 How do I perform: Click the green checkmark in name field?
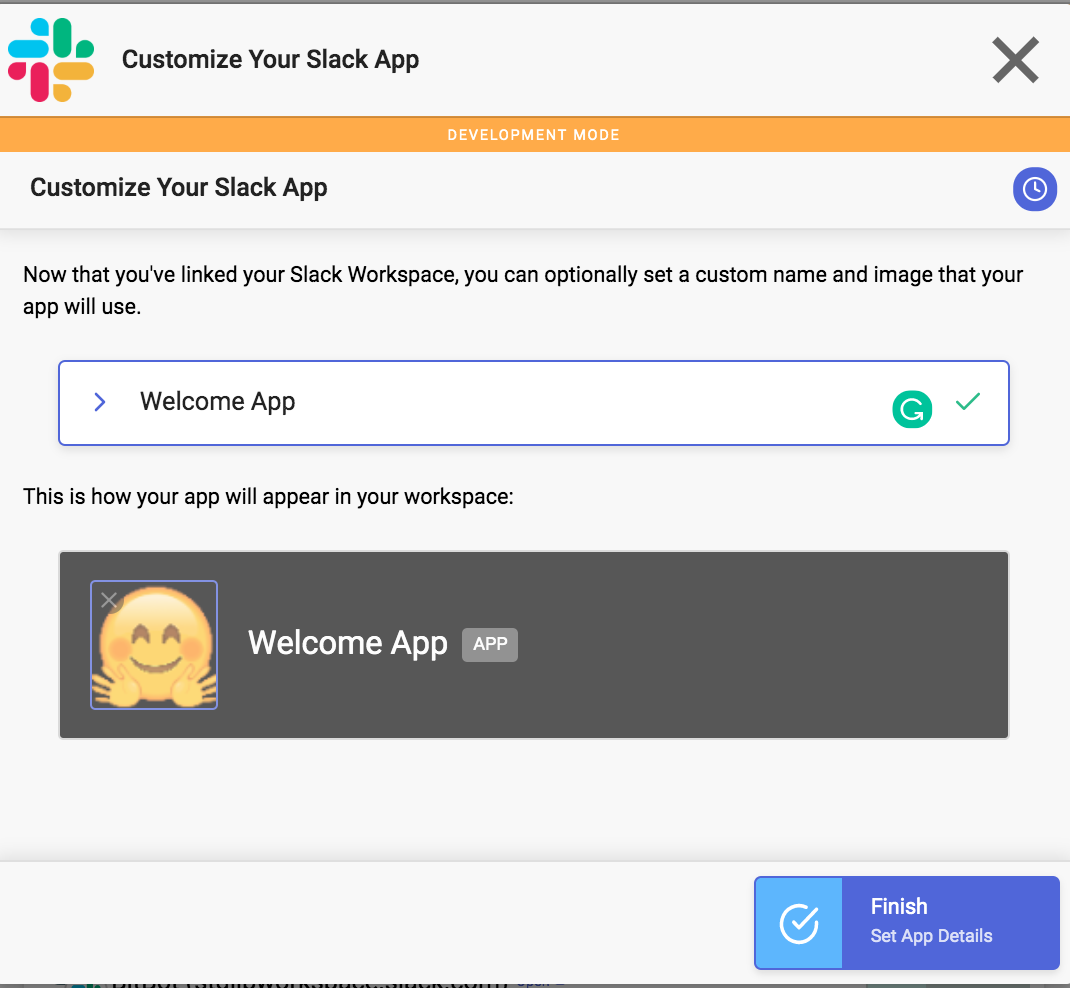click(x=968, y=402)
